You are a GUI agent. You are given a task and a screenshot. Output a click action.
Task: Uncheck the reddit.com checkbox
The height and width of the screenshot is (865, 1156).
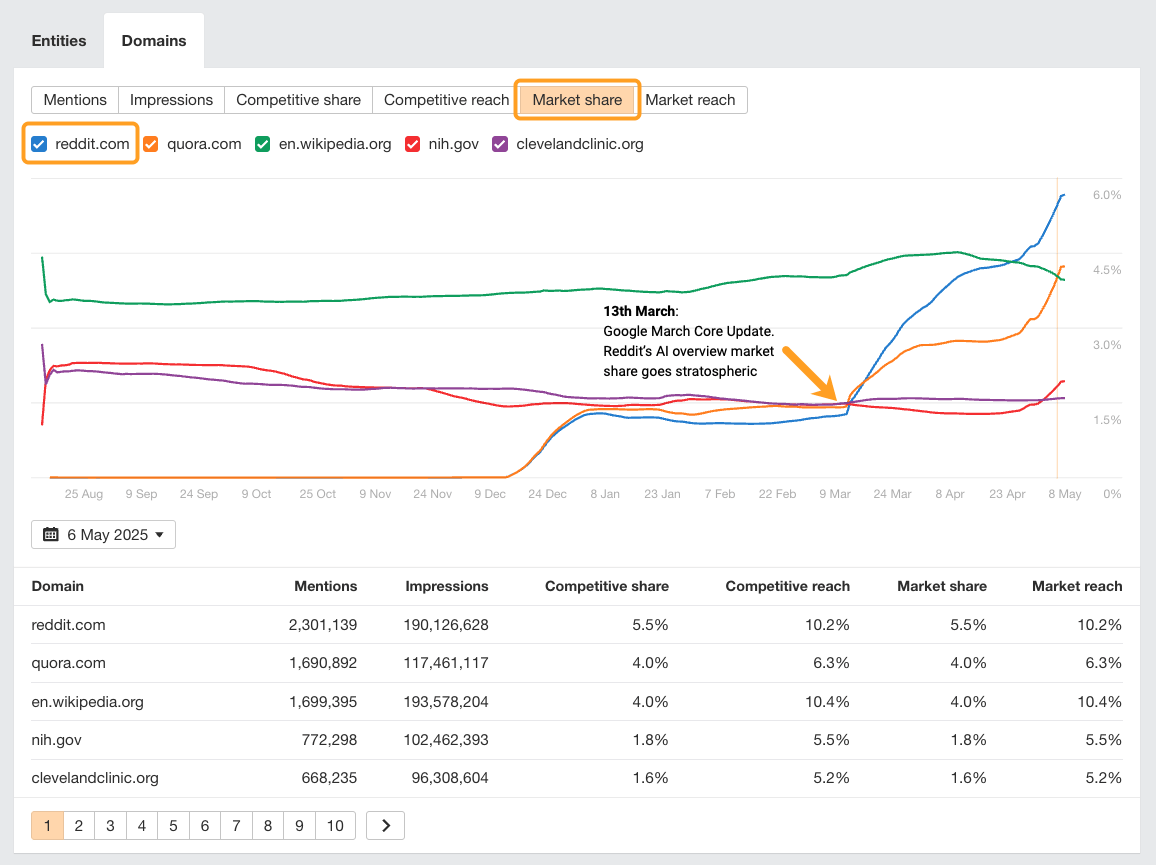click(x=39, y=144)
